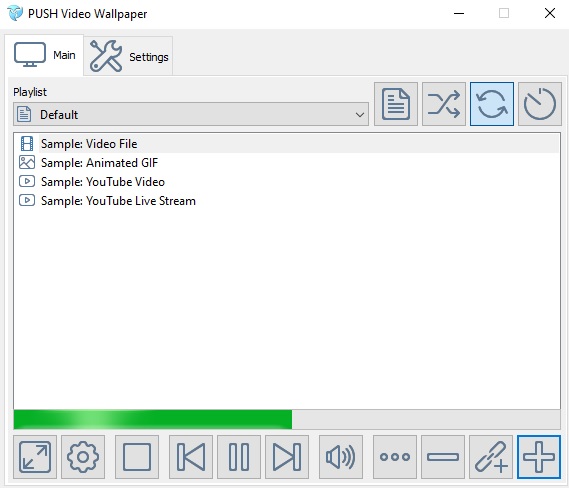Open the three-dots more options button
This screenshot has height=488, width=569.
point(395,457)
